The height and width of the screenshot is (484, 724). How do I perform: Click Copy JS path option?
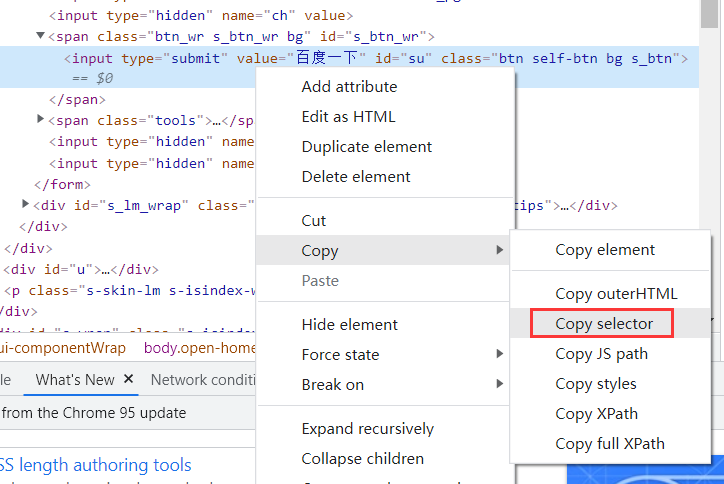tap(601, 354)
